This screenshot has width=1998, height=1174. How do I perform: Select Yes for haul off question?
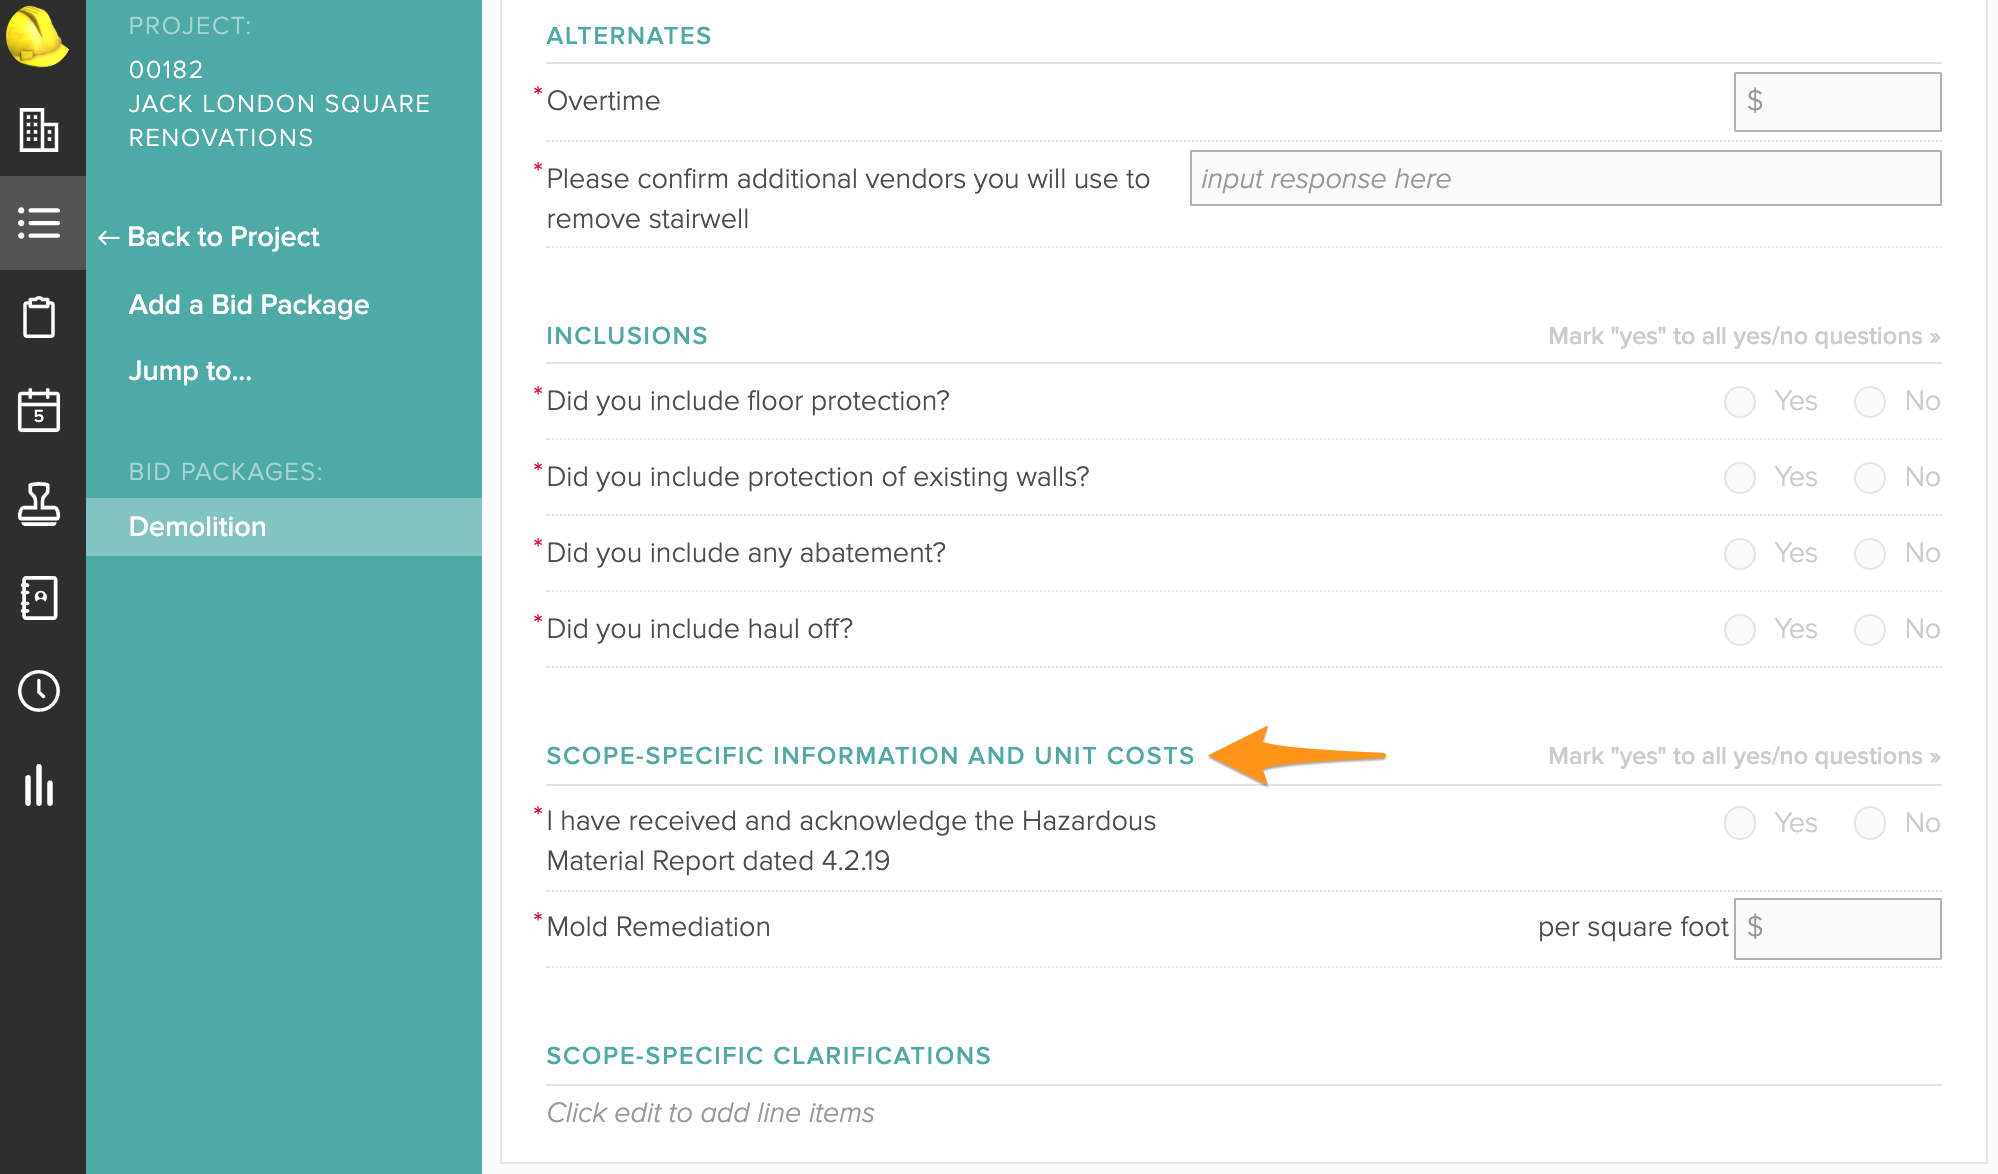coord(1740,630)
